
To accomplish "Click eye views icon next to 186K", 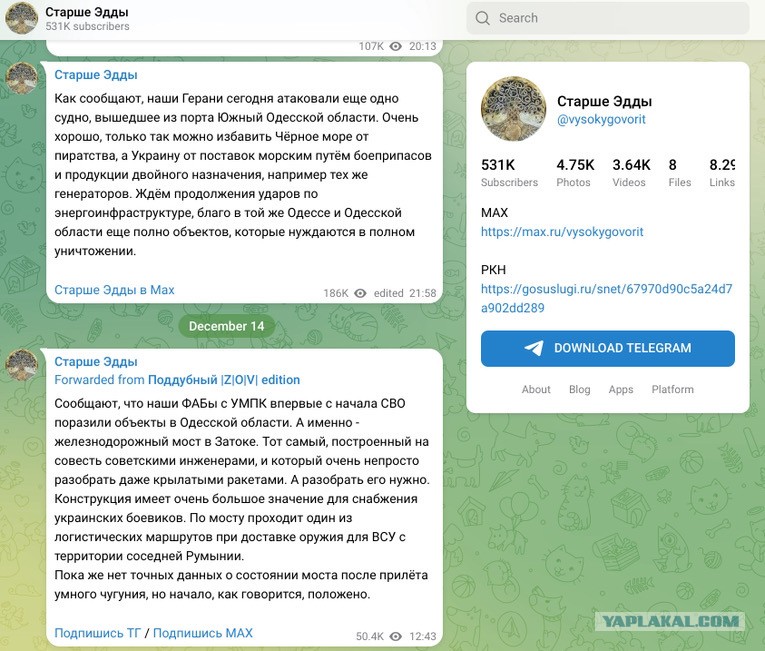I will 360,293.
